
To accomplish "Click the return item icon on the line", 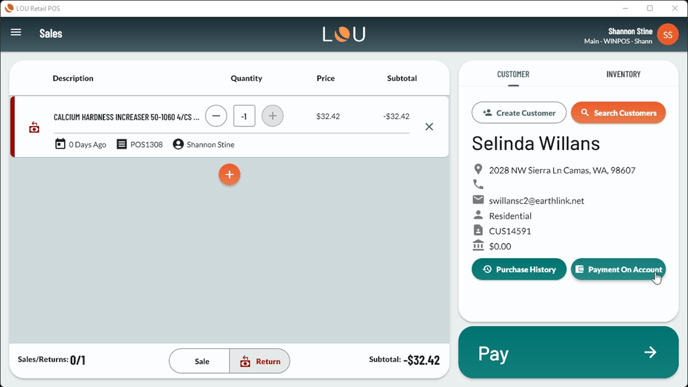I will coord(34,127).
